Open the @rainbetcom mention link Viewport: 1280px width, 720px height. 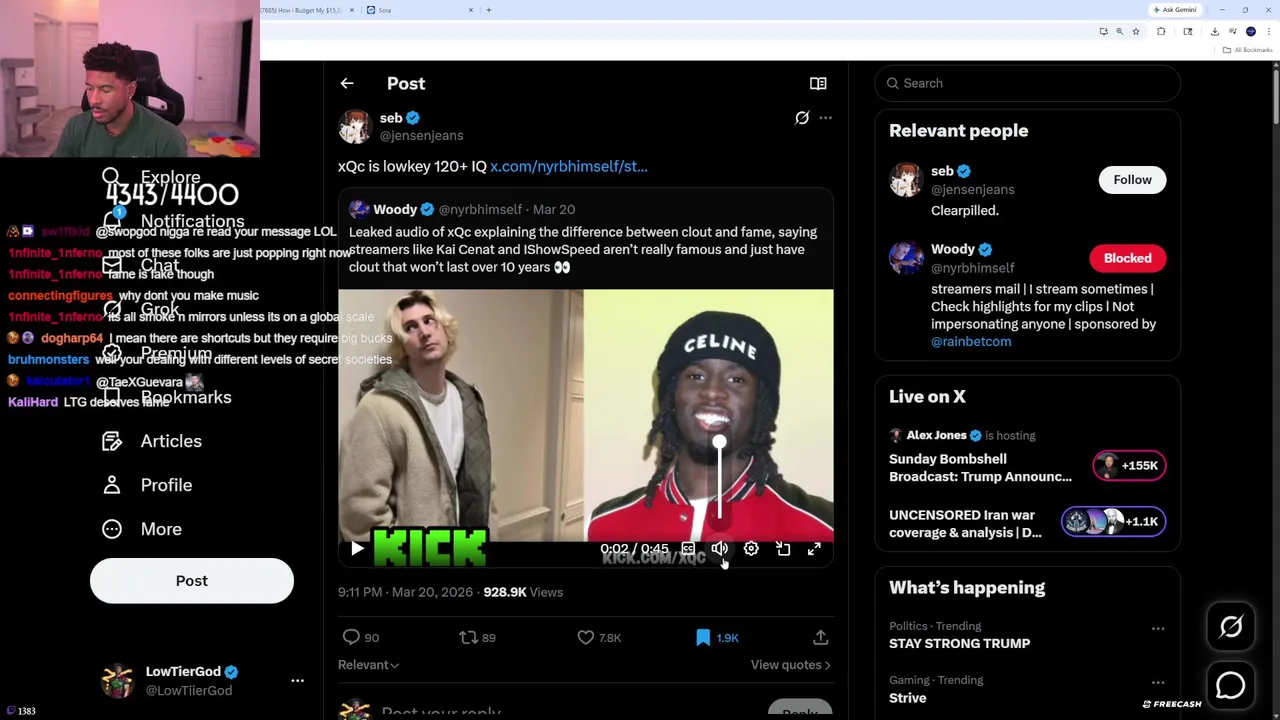point(971,342)
